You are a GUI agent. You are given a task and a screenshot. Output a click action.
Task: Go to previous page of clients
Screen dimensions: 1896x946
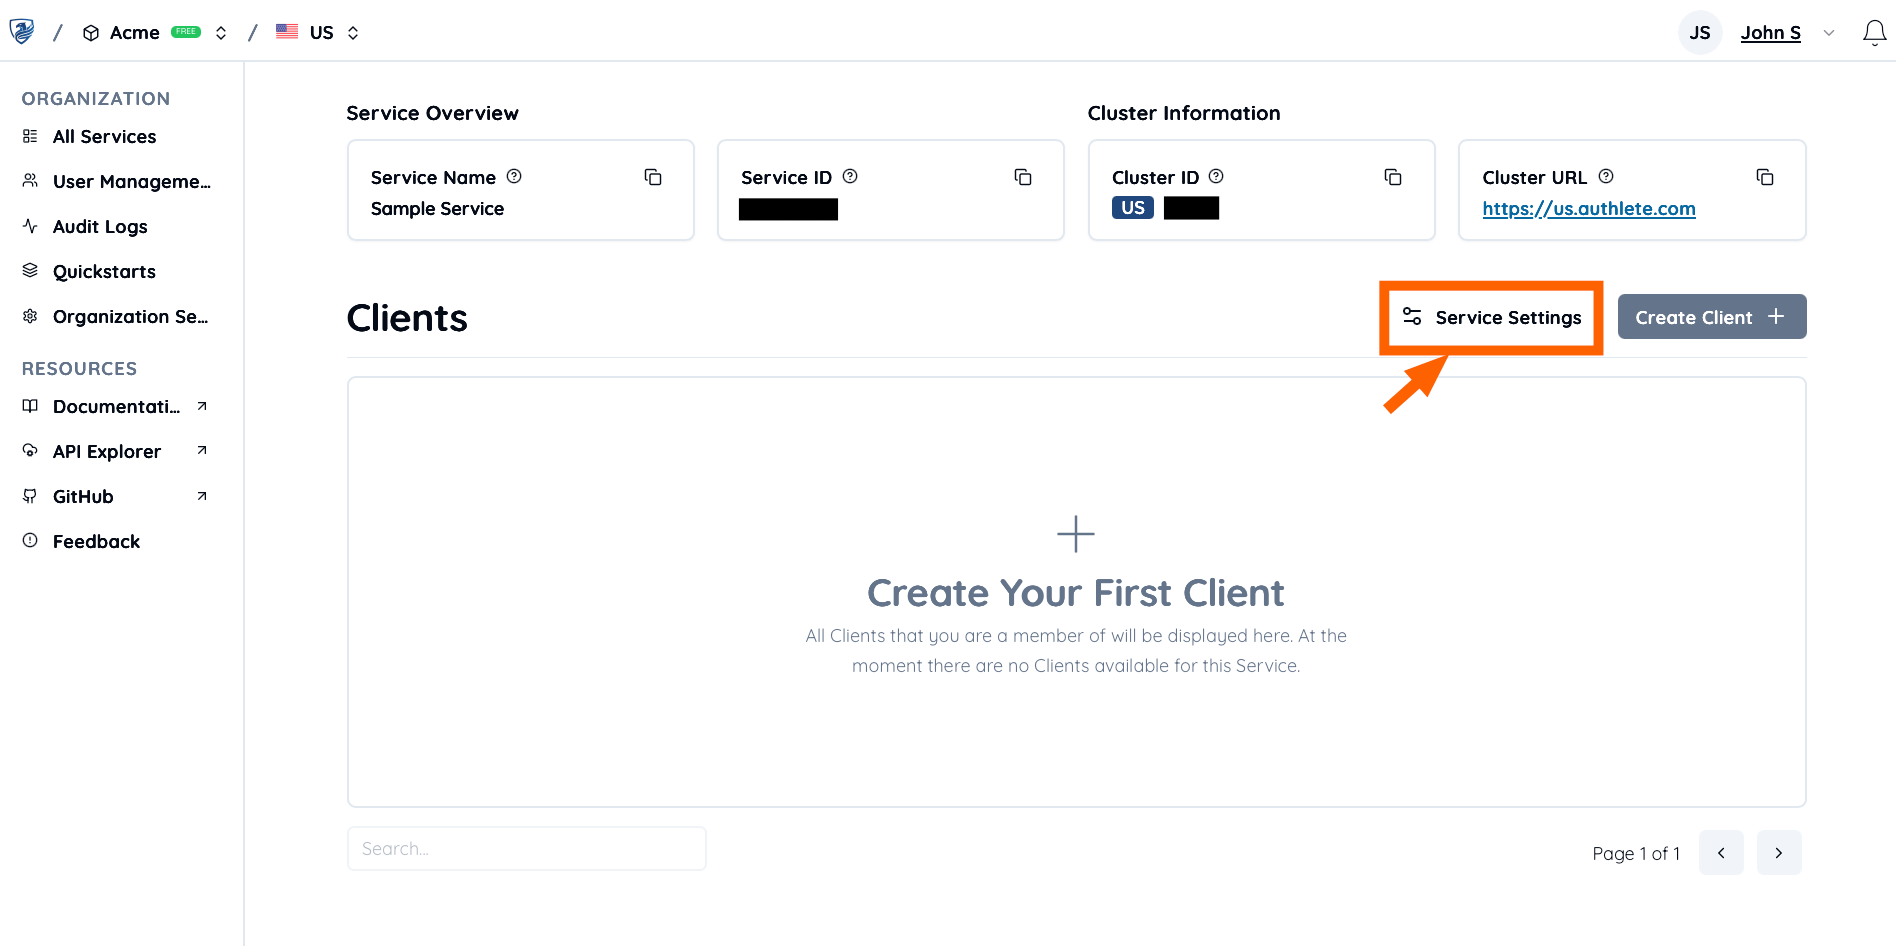(x=1721, y=853)
